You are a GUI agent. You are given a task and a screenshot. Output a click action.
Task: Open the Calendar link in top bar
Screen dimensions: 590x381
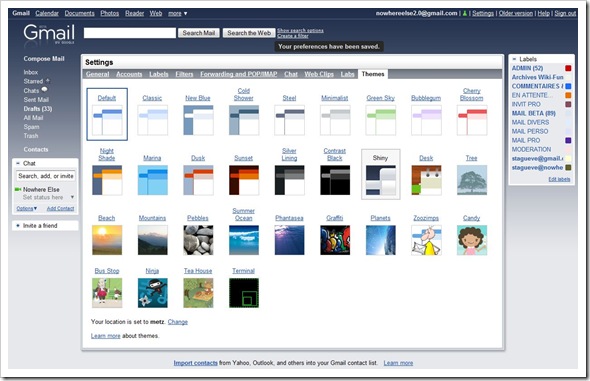click(47, 14)
